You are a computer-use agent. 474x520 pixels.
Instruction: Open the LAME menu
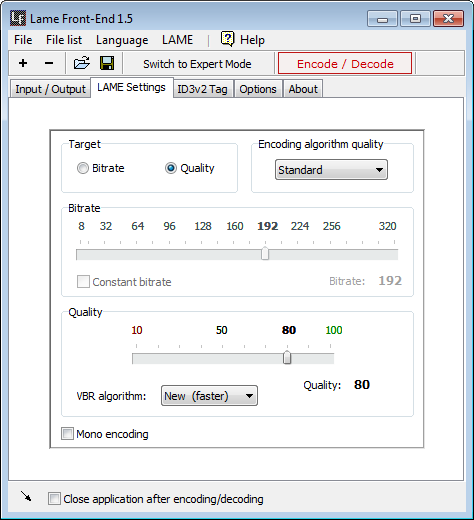point(177,40)
